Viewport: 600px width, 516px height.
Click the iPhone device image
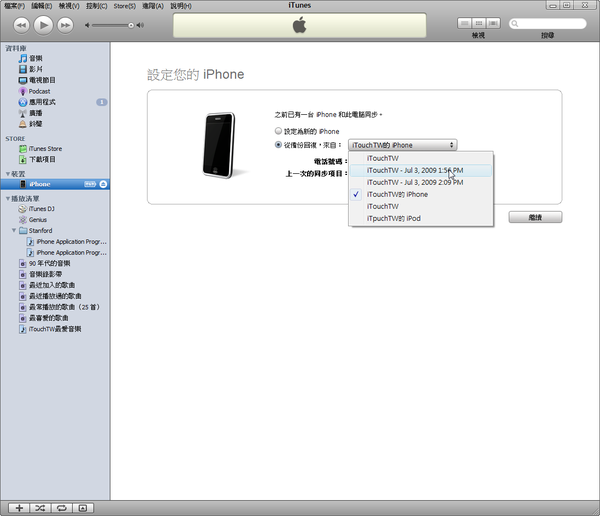[x=219, y=145]
